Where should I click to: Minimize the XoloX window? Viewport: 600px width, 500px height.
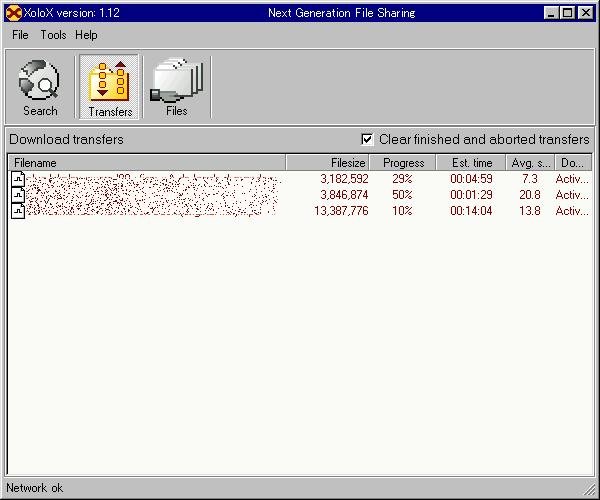tap(551, 13)
